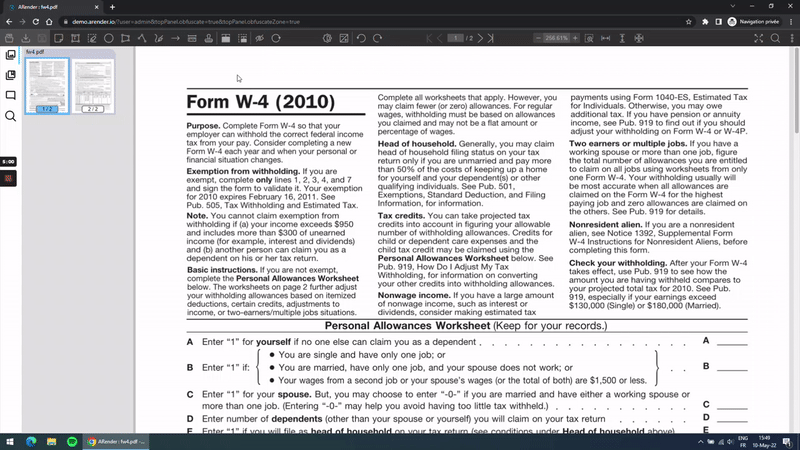The image size is (800, 450).
Task: Select the redaction obfuscate tool
Action: [192, 38]
